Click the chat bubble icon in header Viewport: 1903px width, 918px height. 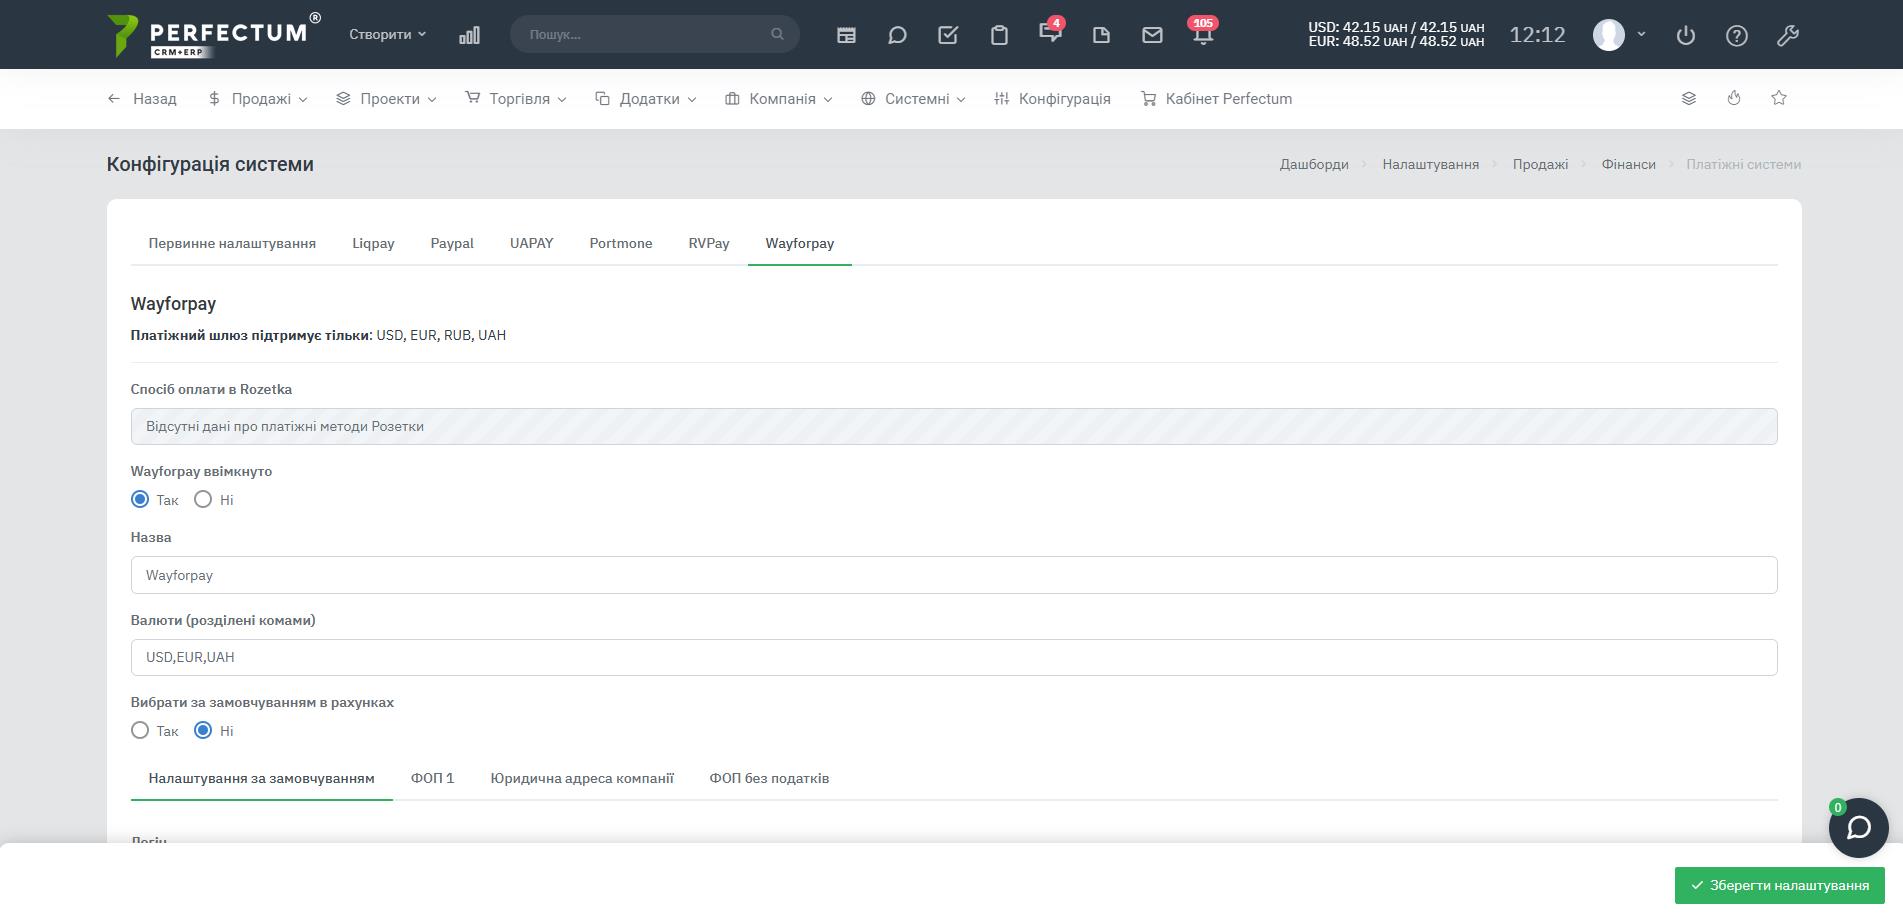click(897, 35)
